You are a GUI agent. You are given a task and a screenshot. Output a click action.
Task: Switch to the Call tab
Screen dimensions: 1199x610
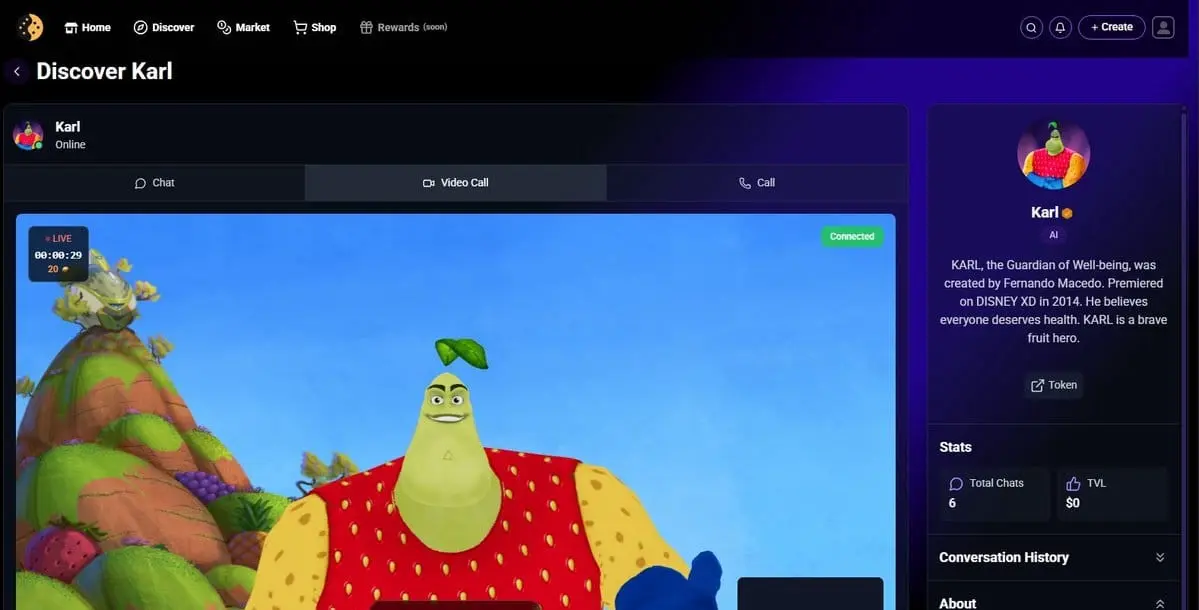(x=757, y=183)
